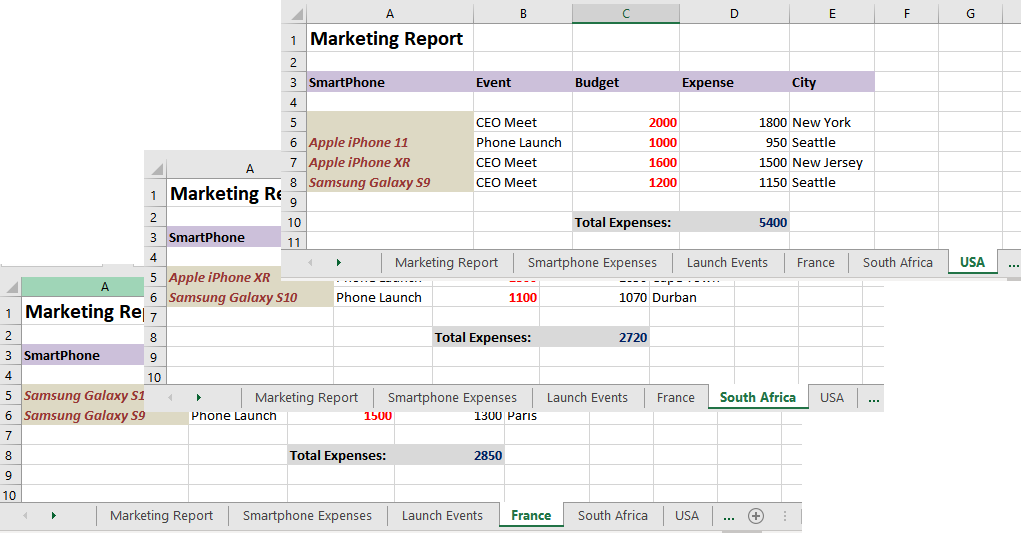This screenshot has height=533, width=1021.
Task: Click total expenses value 2850
Action: click(449, 456)
